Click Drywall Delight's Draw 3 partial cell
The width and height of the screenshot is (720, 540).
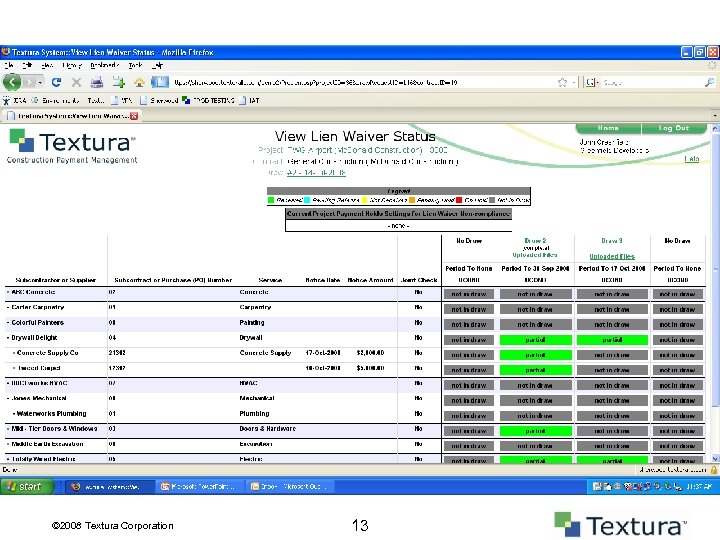pyautogui.click(x=612, y=340)
